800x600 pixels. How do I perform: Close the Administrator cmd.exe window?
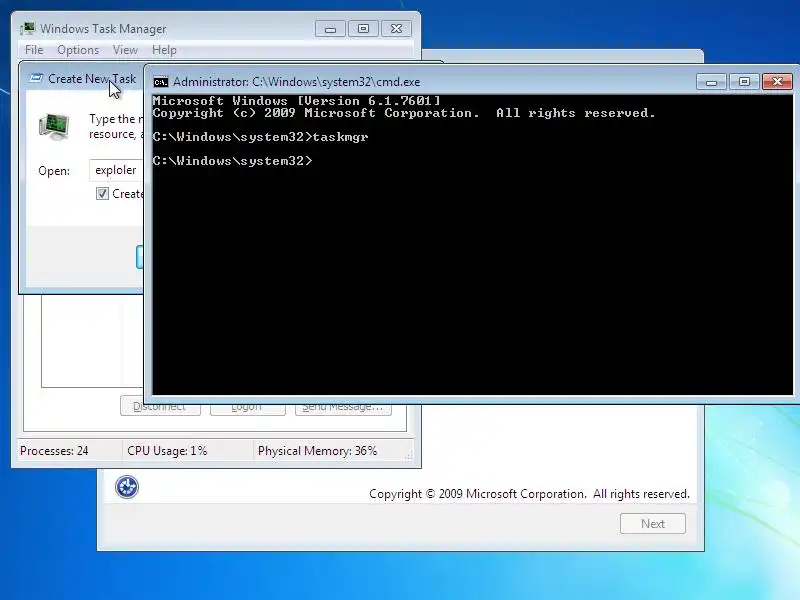tap(777, 82)
